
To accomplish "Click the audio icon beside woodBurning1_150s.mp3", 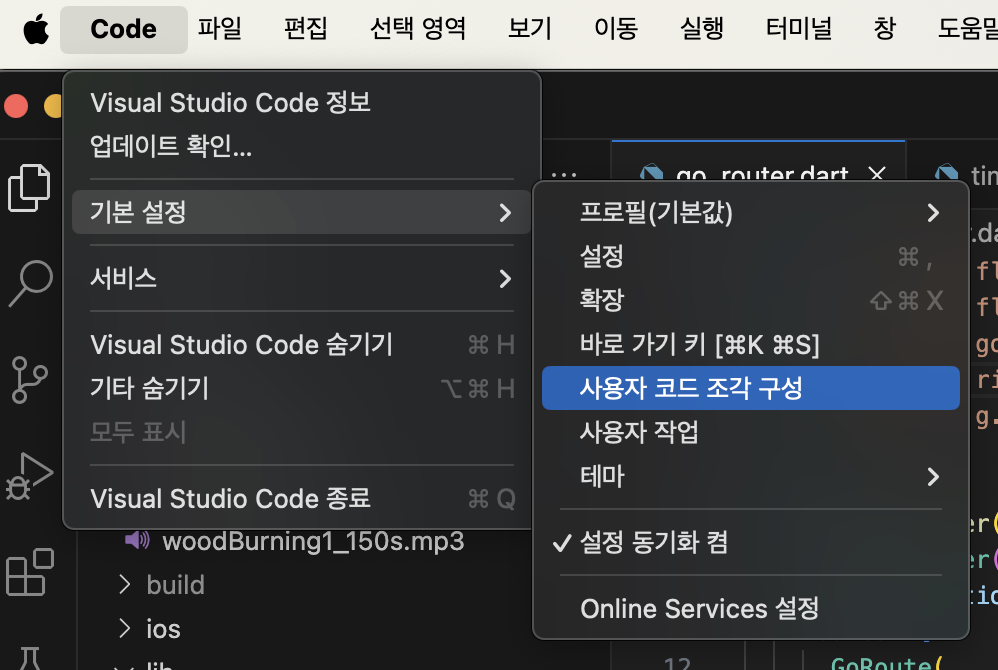I will point(137,541).
